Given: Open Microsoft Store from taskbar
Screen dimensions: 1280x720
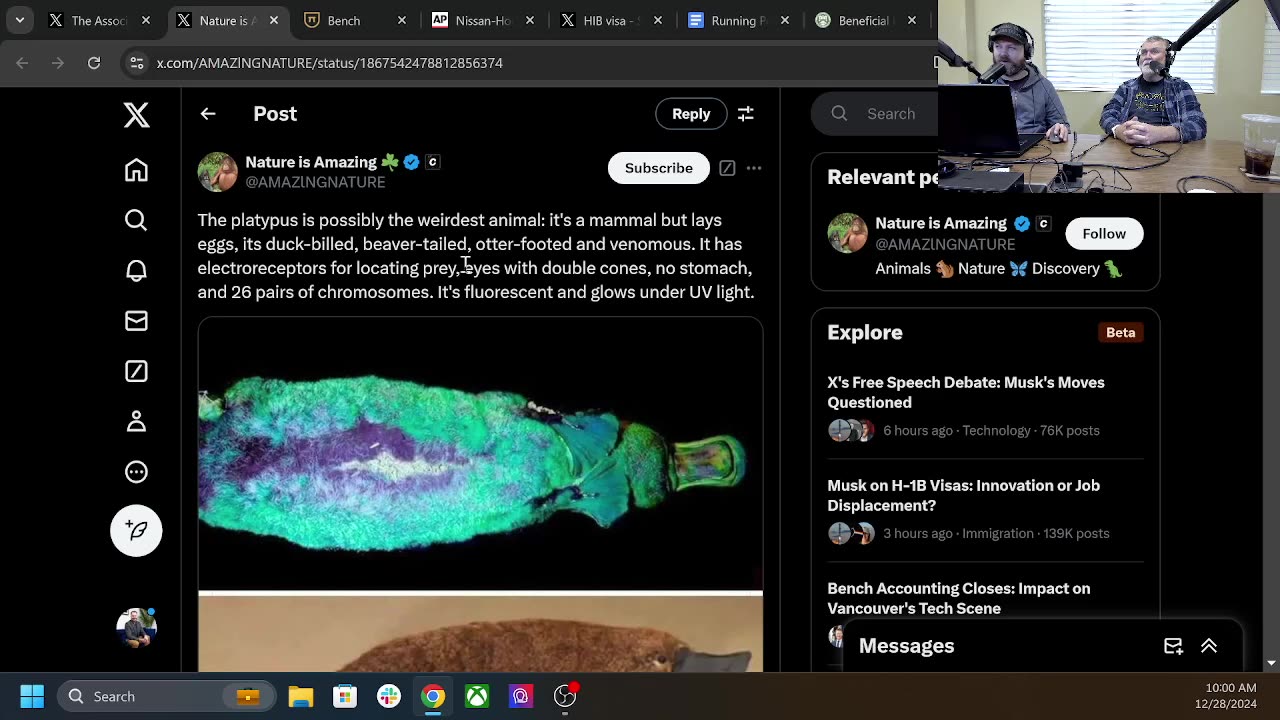Looking at the screenshot, I should pyautogui.click(x=345, y=696).
